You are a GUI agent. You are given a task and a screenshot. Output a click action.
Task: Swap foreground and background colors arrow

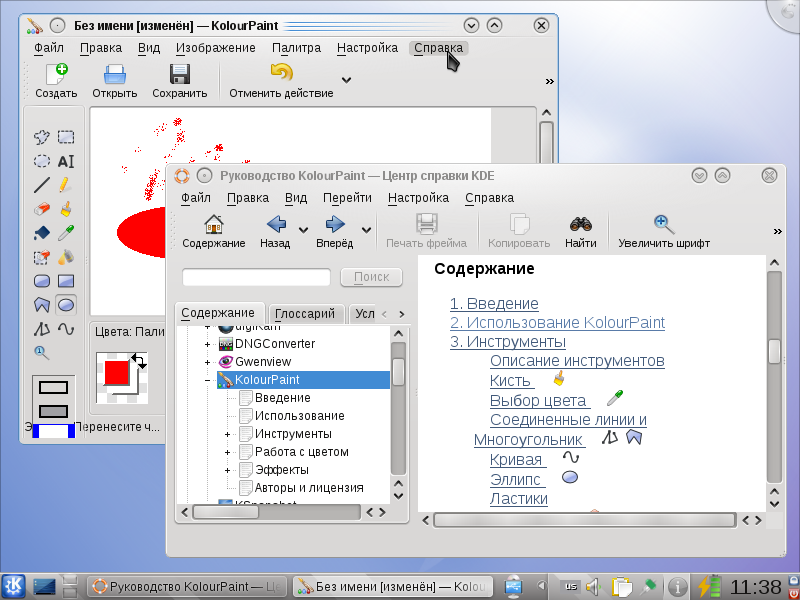tap(138, 361)
